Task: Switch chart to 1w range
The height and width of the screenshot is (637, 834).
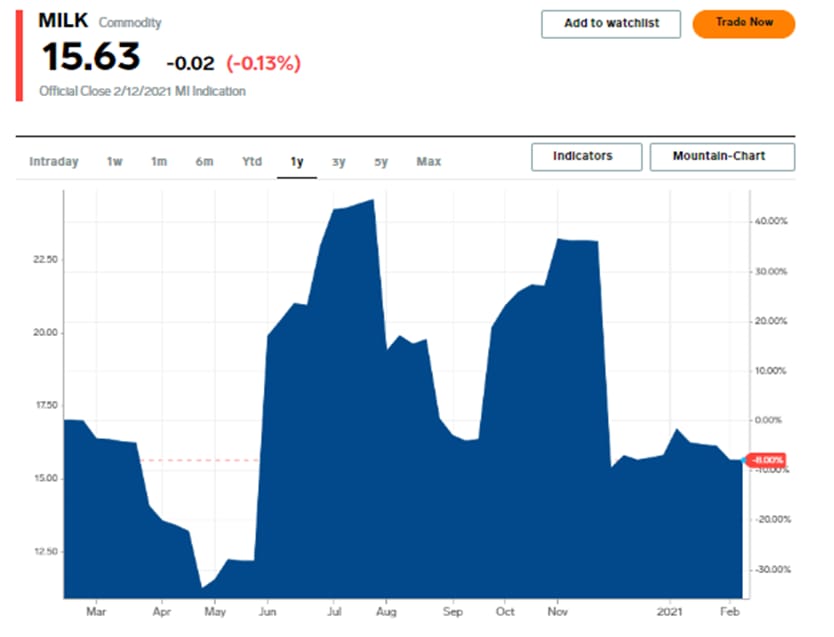Action: pyautogui.click(x=115, y=162)
